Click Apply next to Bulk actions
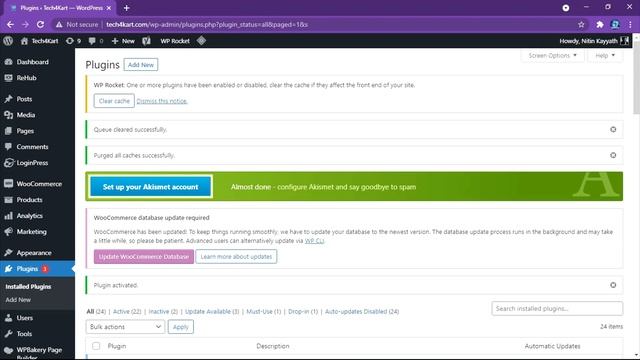 (180, 327)
